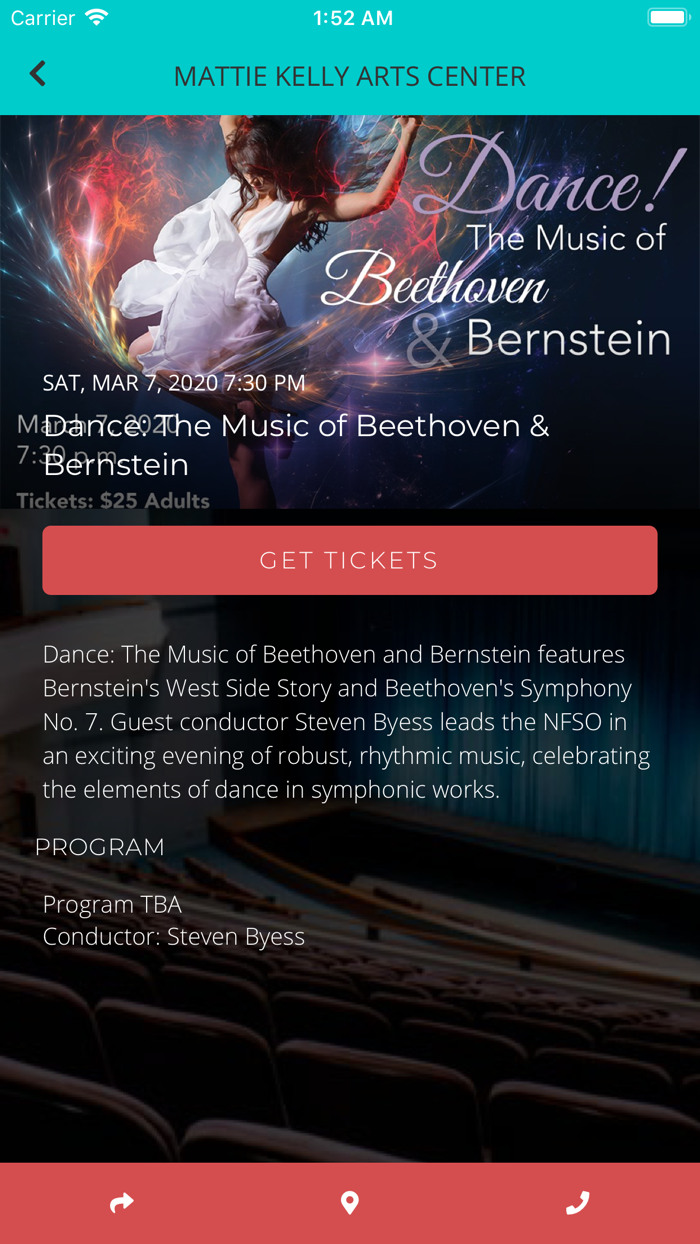Tap the Carrier label in status bar

click(x=43, y=18)
